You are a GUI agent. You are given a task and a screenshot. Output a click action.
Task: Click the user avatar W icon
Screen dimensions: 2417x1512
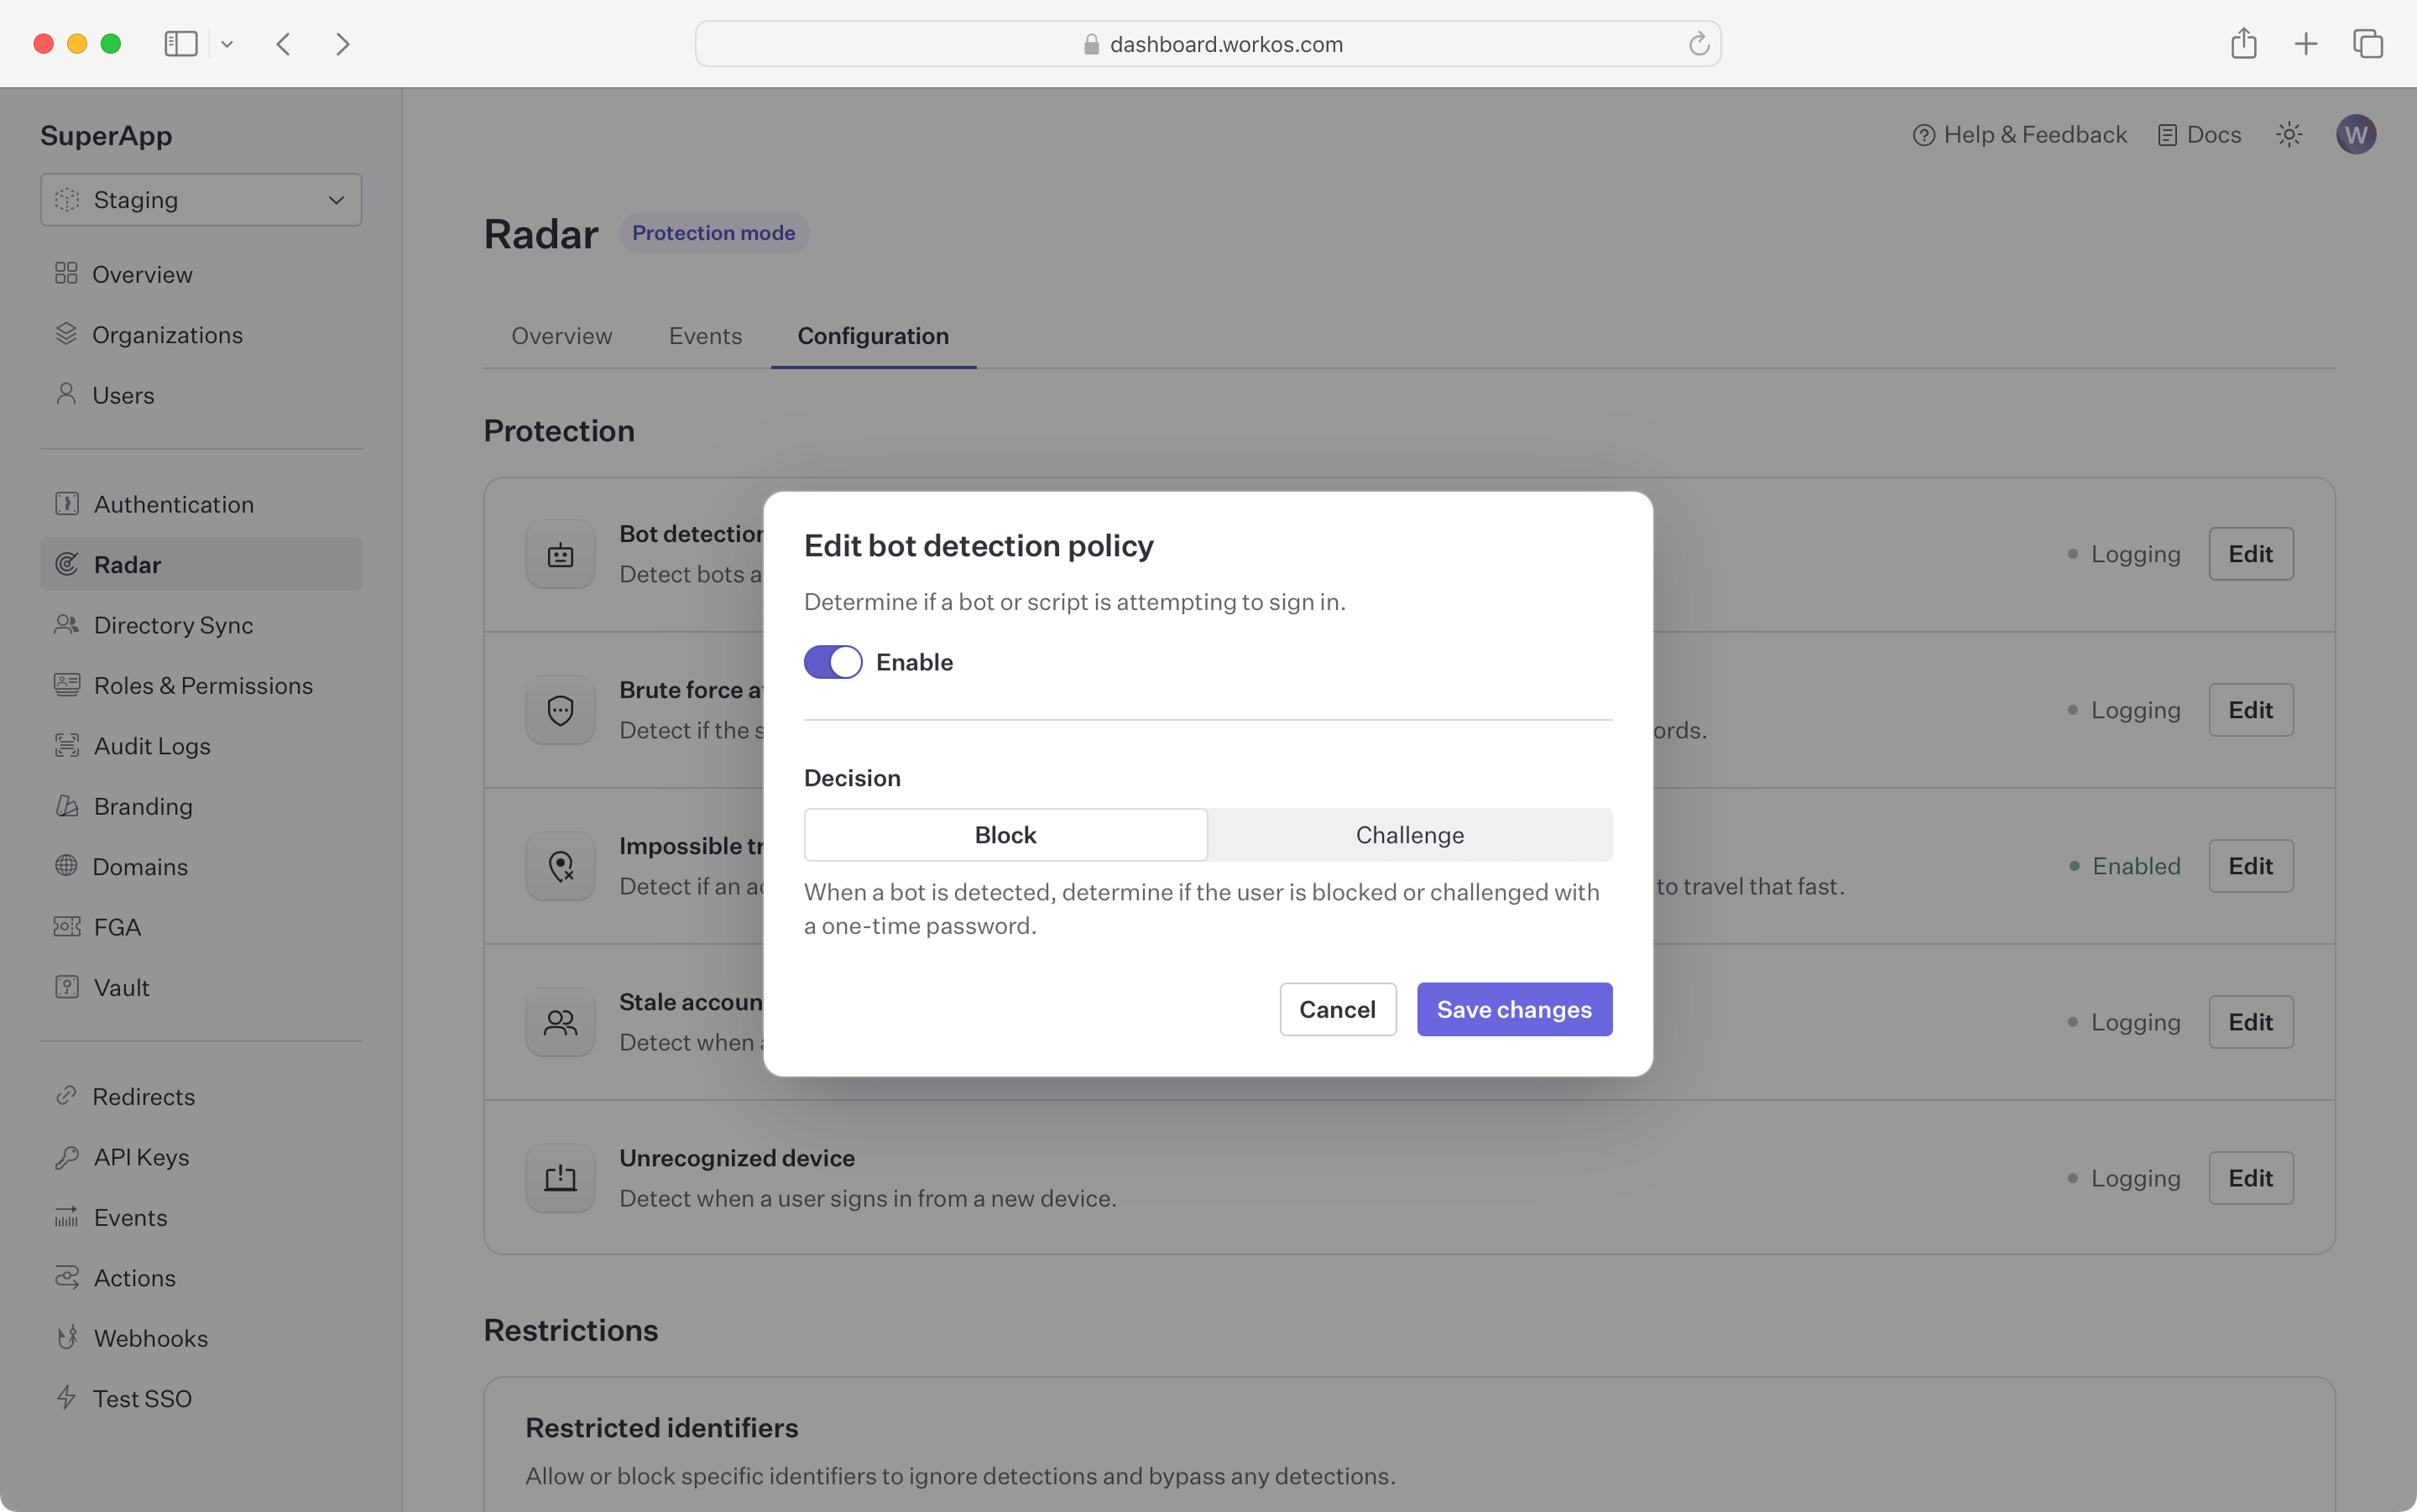(x=2355, y=135)
